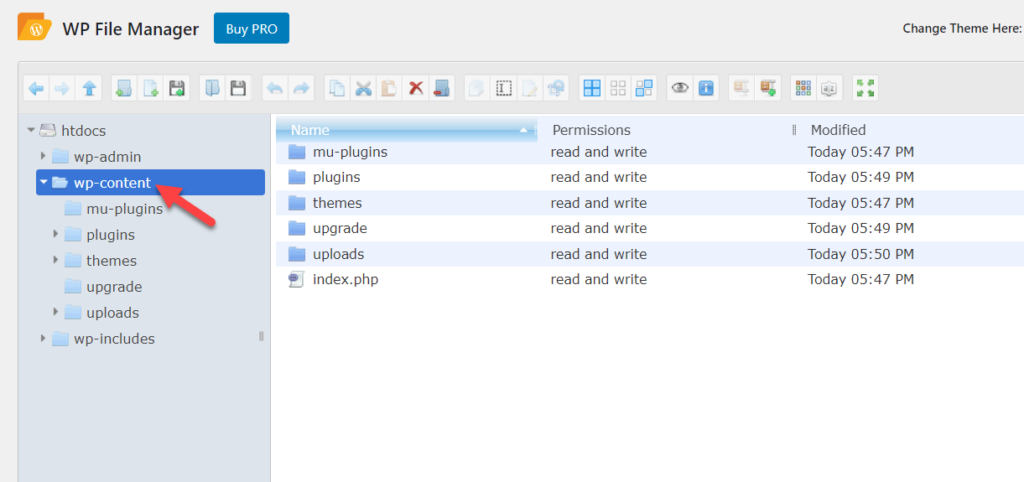Sort by the Name column header

[406, 130]
